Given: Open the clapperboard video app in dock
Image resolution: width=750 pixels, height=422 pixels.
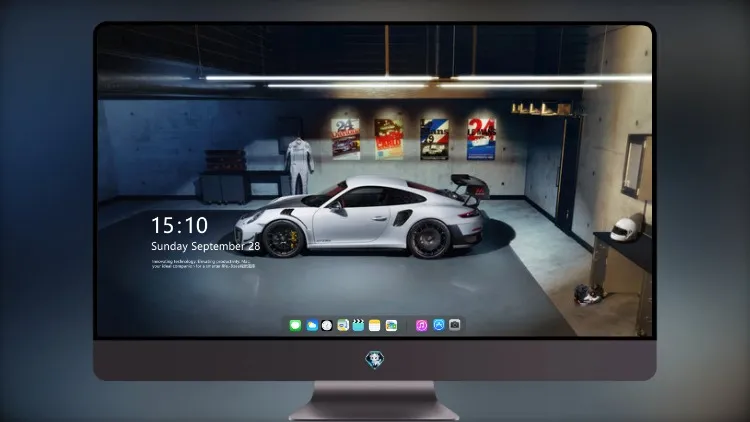Looking at the screenshot, I should tap(358, 326).
